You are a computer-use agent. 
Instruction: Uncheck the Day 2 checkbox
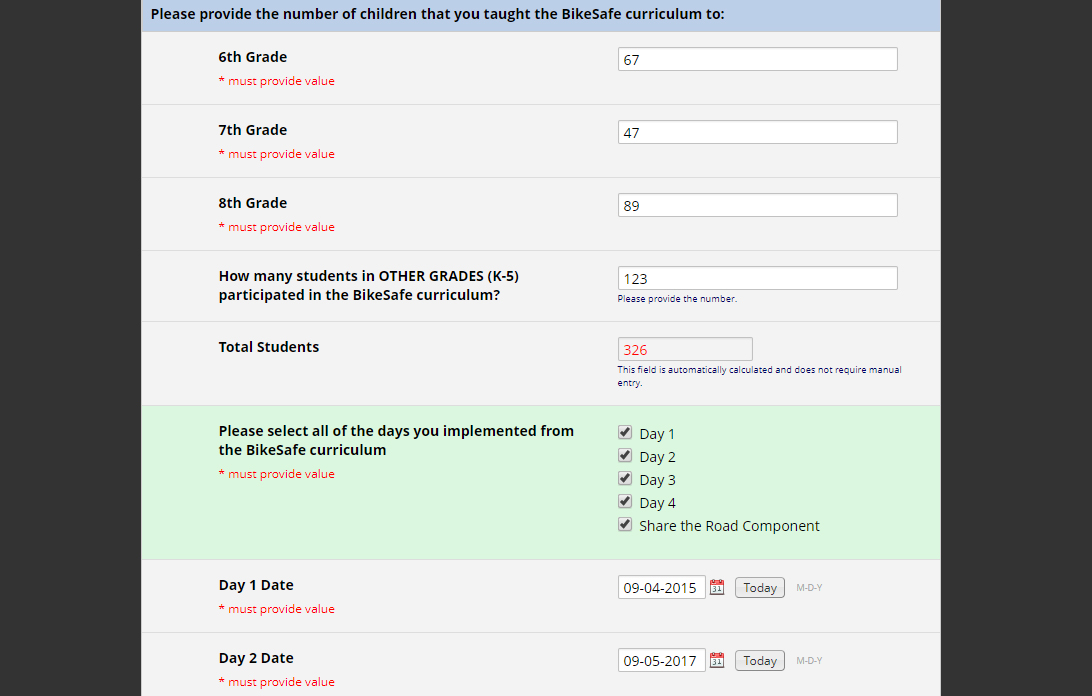[x=625, y=456]
